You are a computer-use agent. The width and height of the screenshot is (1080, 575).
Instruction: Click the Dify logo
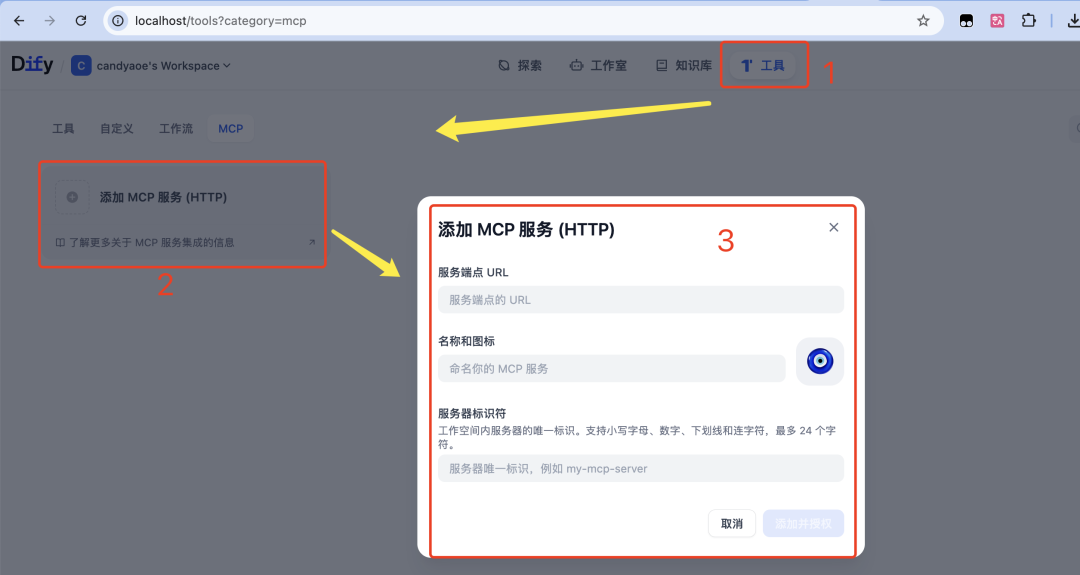(x=32, y=65)
